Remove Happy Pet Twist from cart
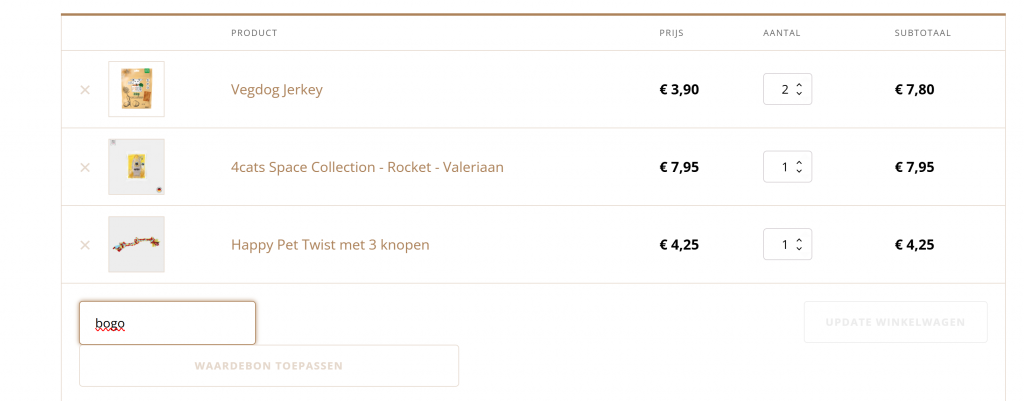1024x401 pixels. [x=85, y=245]
